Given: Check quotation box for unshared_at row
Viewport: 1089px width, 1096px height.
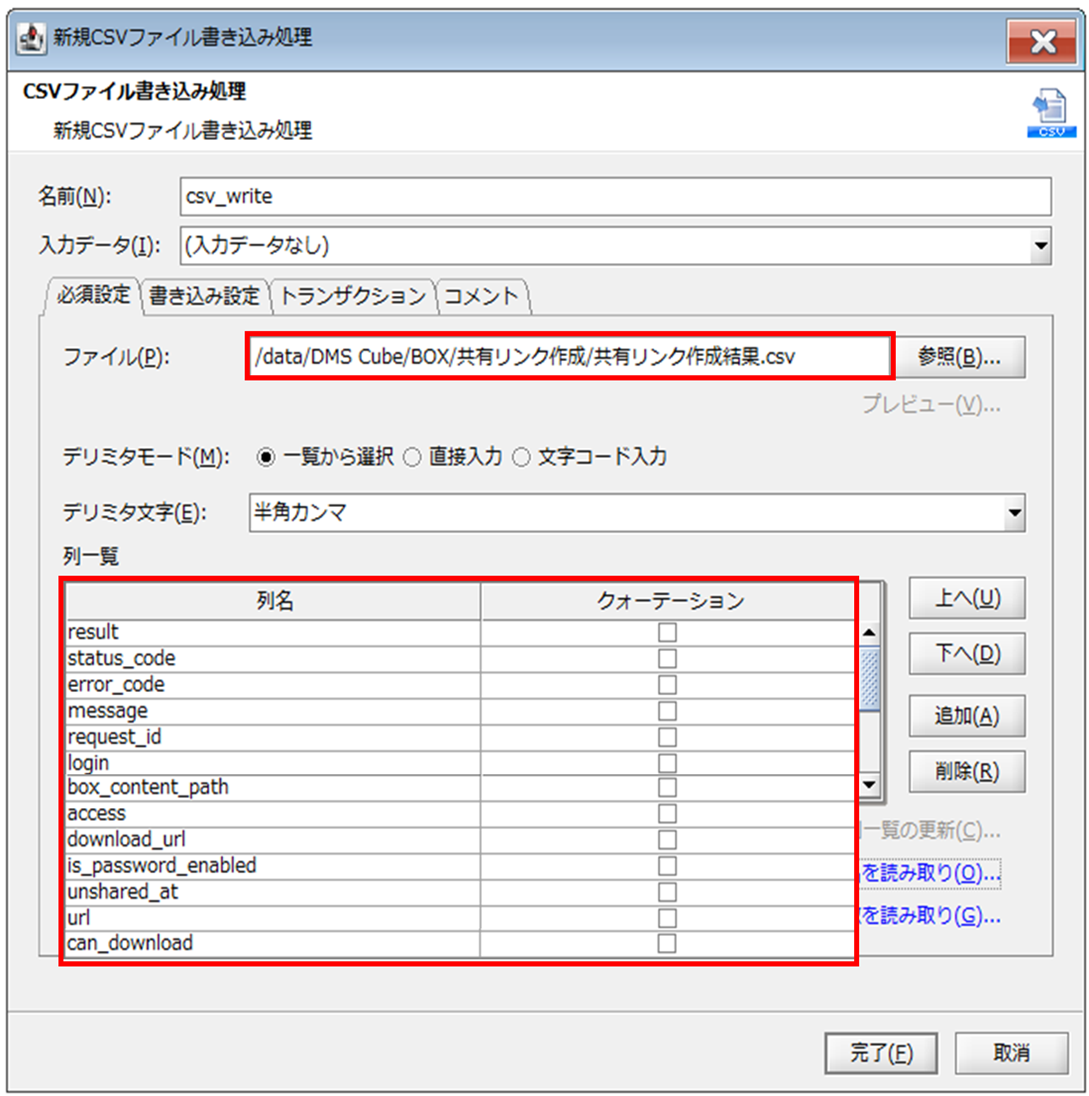Looking at the screenshot, I should (668, 892).
